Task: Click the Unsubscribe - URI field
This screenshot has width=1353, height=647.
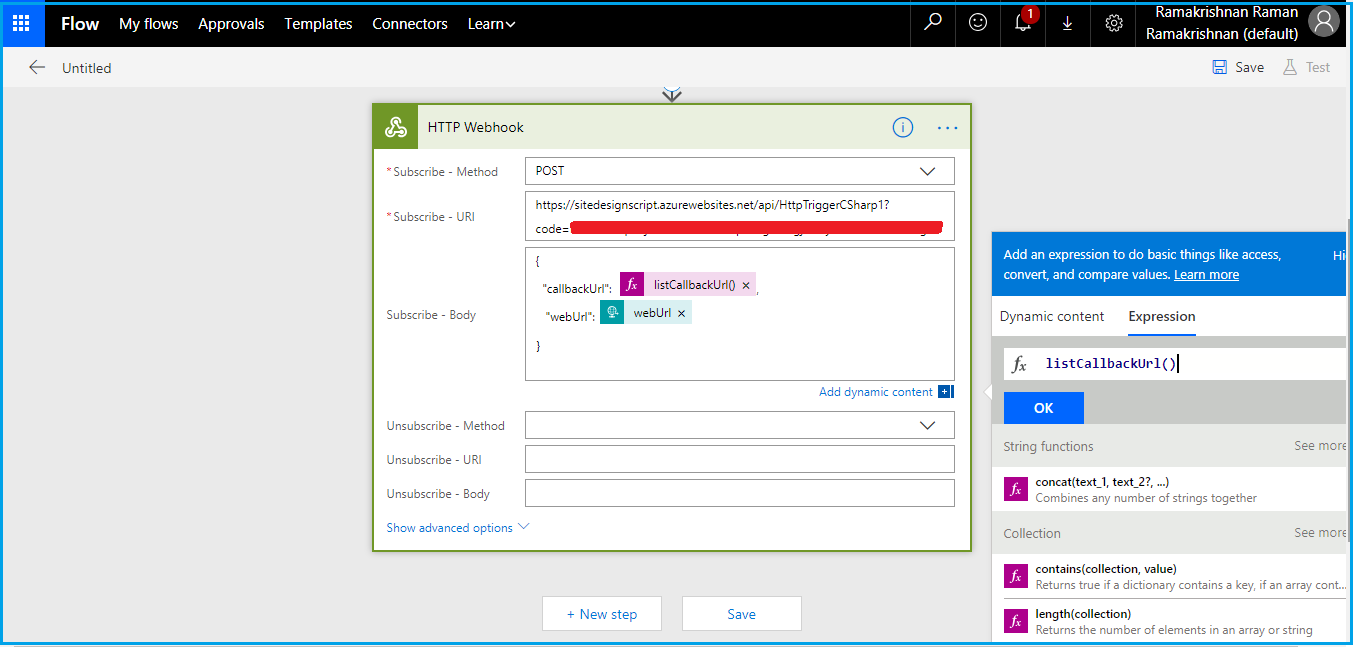Action: point(740,459)
